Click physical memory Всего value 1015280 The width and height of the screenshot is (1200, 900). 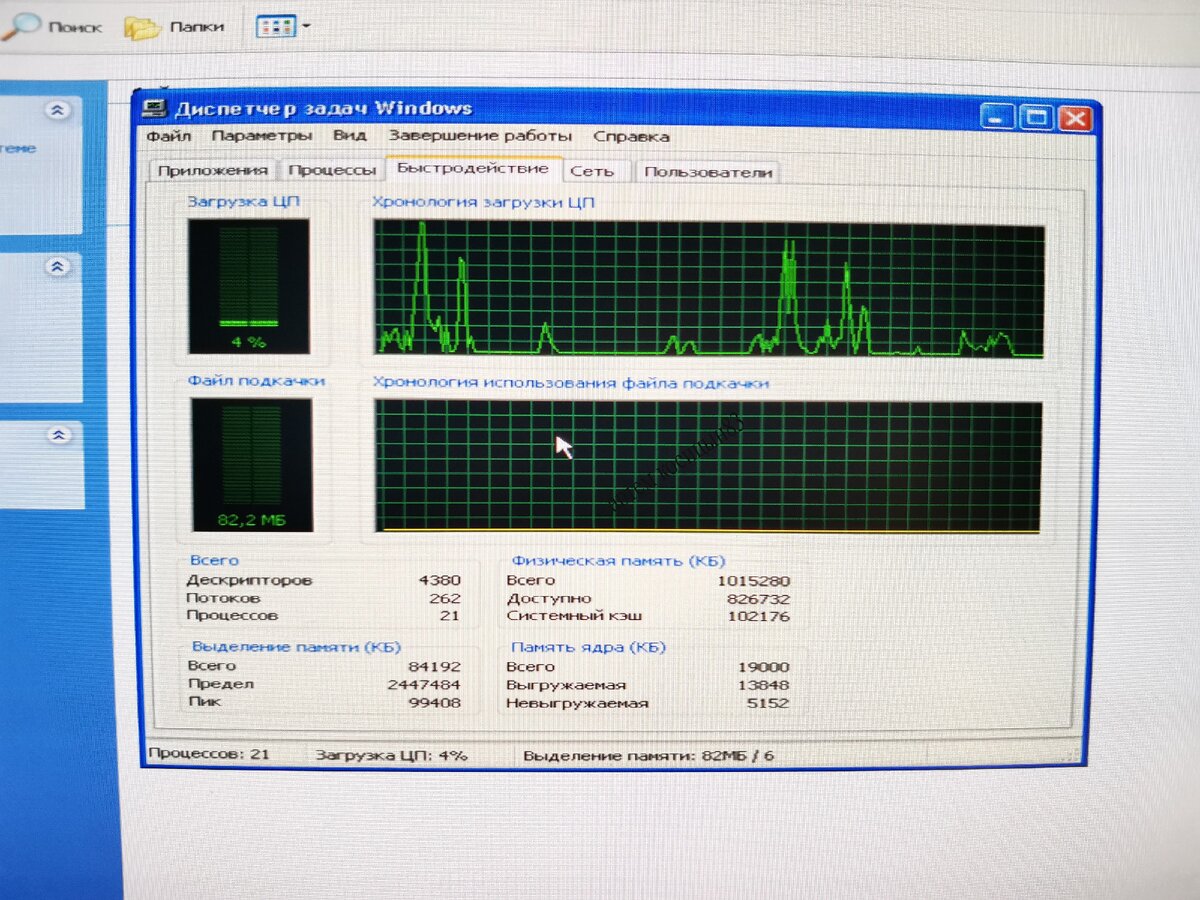[x=753, y=580]
